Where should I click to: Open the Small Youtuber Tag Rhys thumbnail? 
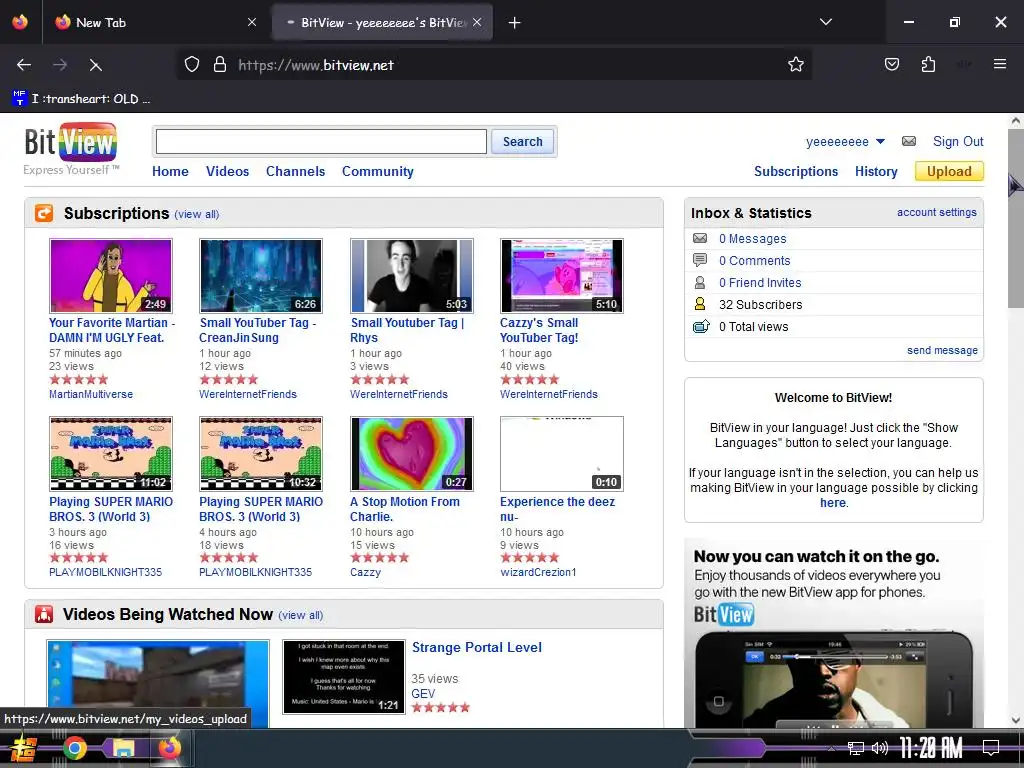click(x=411, y=276)
